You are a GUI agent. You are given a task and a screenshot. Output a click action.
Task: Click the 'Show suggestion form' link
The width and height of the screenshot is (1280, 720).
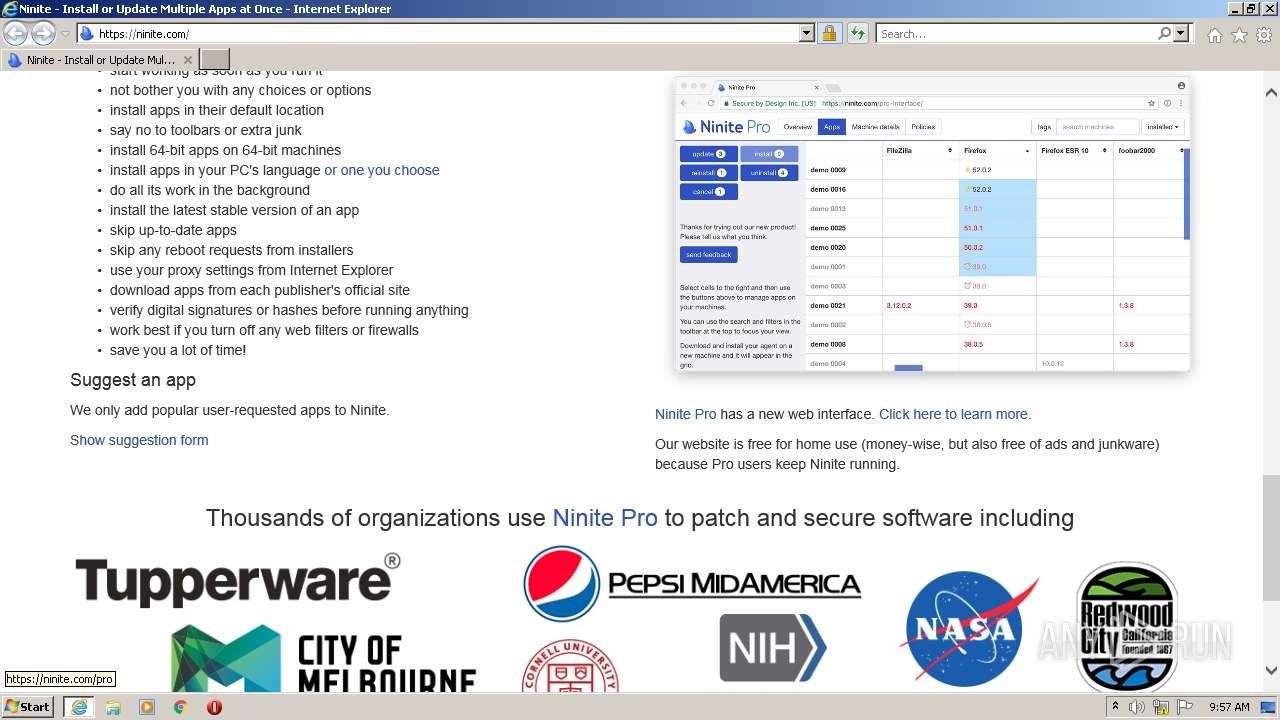pos(139,440)
